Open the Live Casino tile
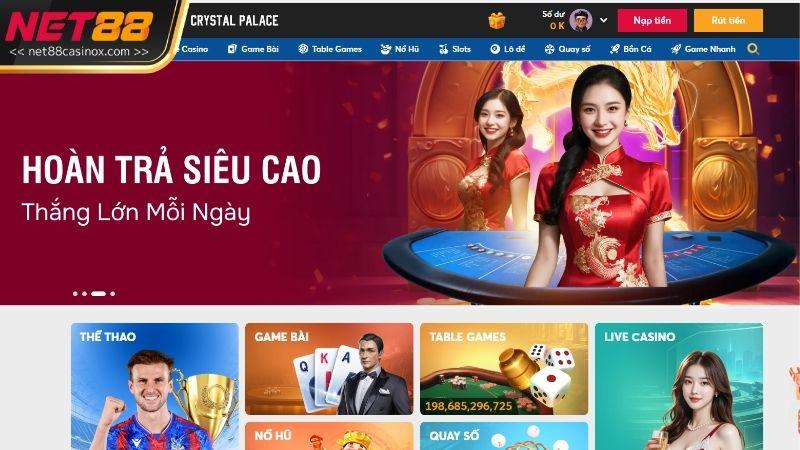The height and width of the screenshot is (450, 800). pos(679,386)
